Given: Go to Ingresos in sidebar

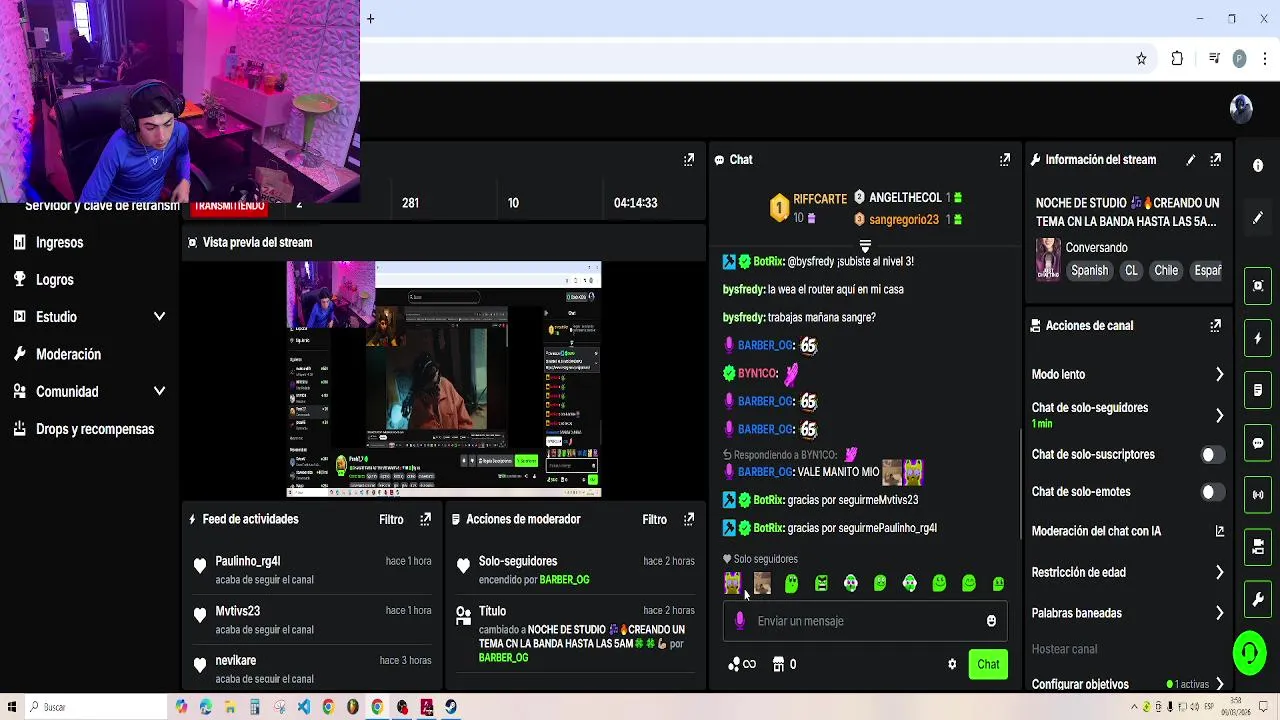Looking at the screenshot, I should coord(59,242).
